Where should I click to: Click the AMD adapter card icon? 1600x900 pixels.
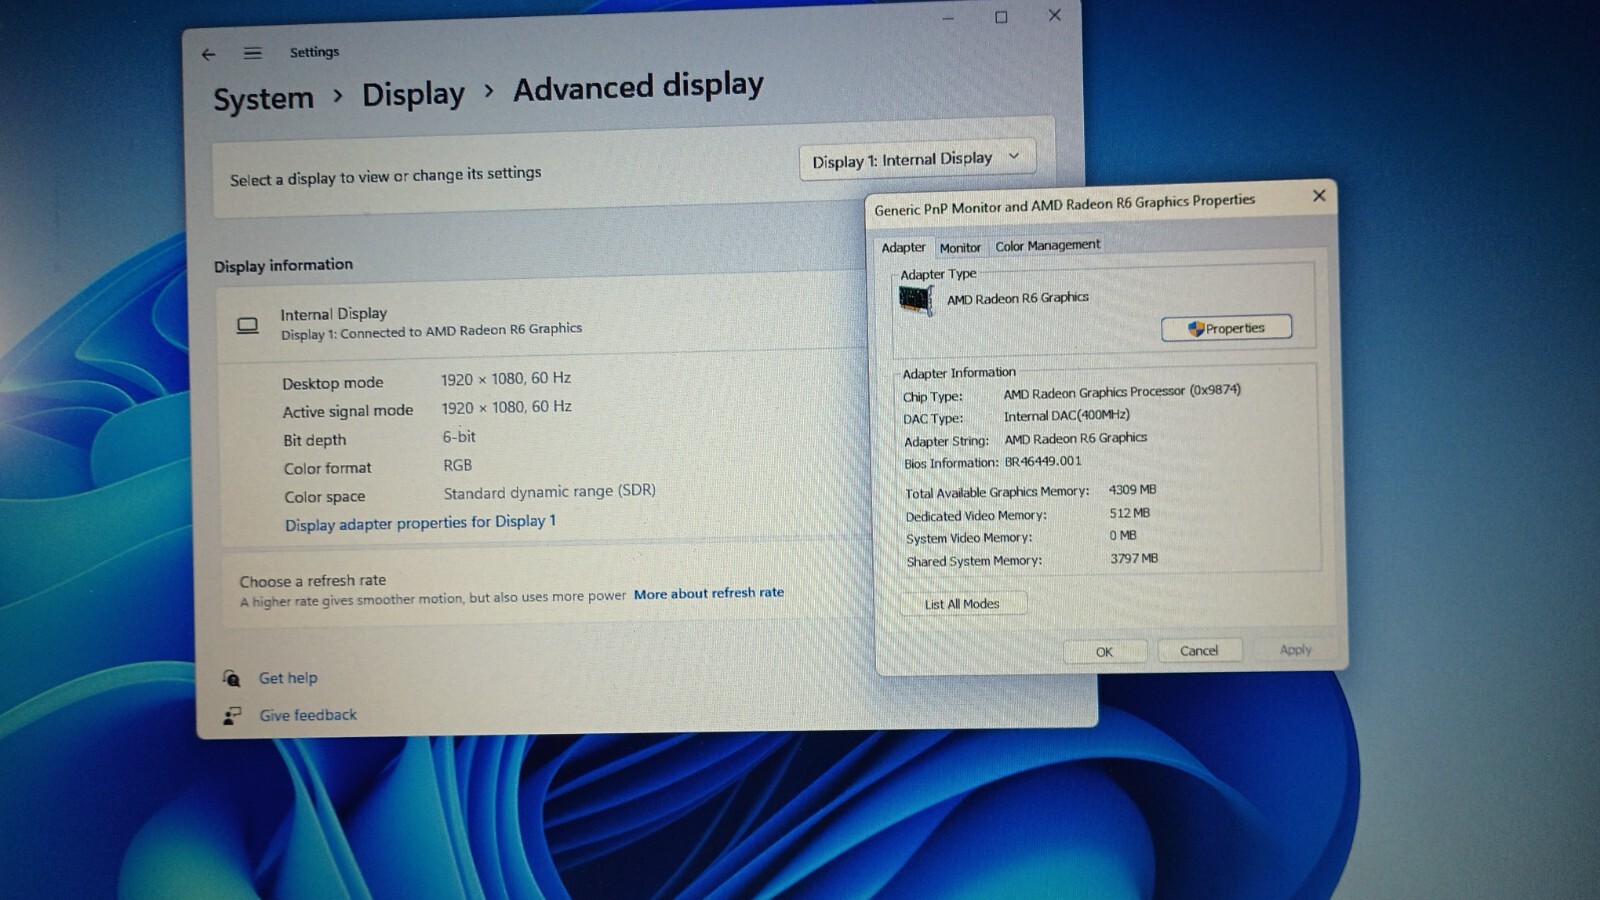915,300
